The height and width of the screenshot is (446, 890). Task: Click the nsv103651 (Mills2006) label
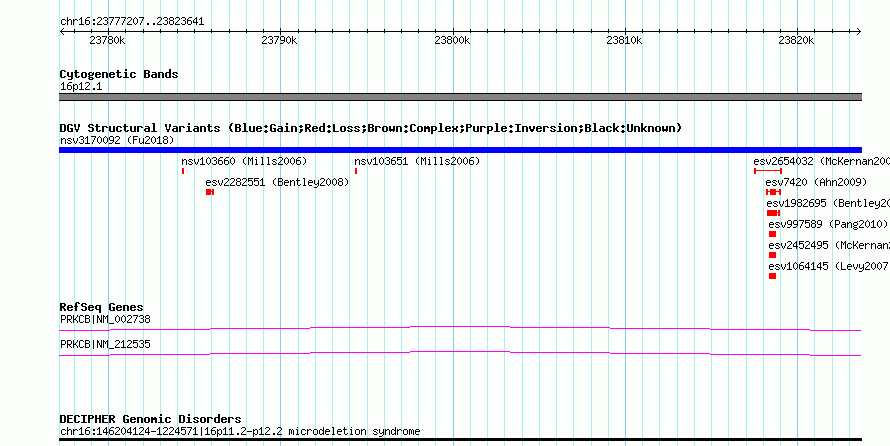[x=417, y=162]
